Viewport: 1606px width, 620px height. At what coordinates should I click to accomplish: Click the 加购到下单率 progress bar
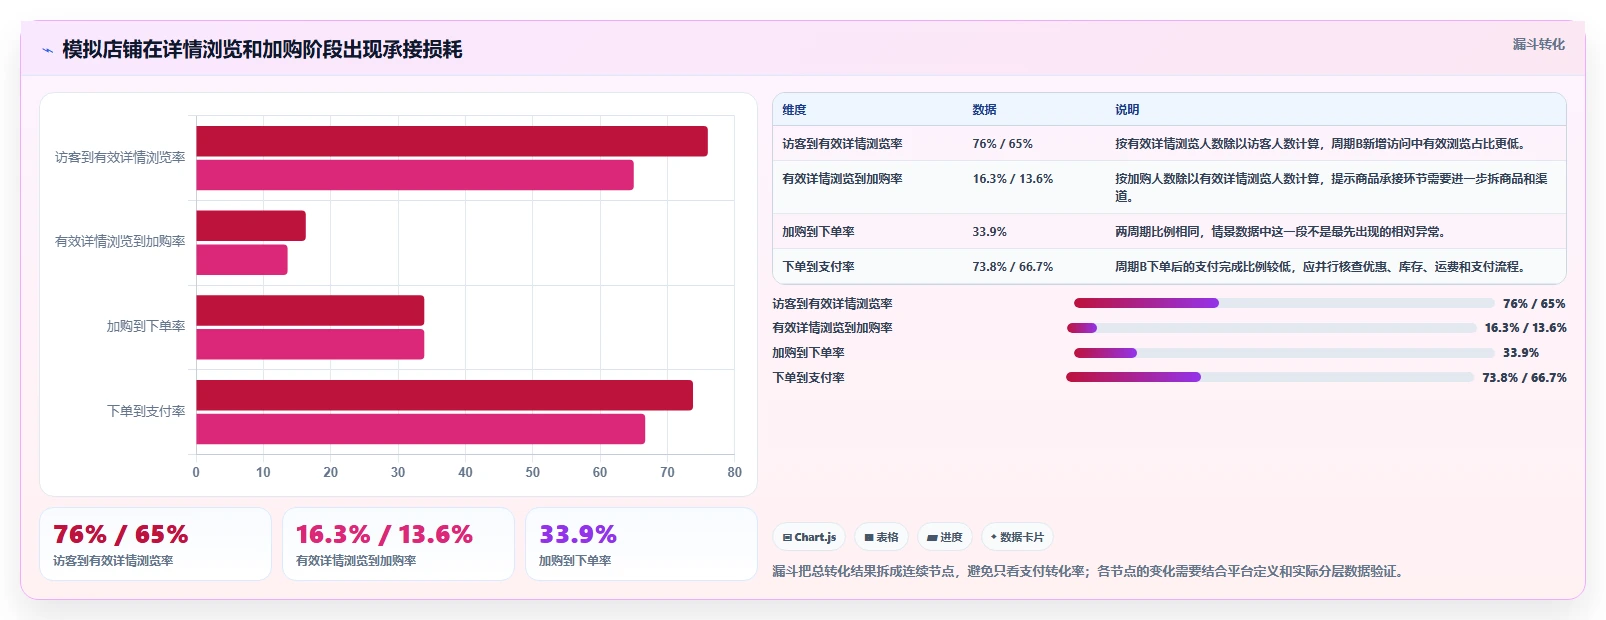1284,353
